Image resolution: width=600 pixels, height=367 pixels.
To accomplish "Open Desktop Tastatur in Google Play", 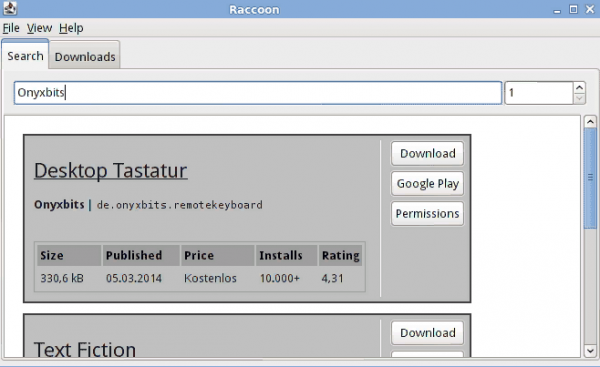I will (x=427, y=184).
